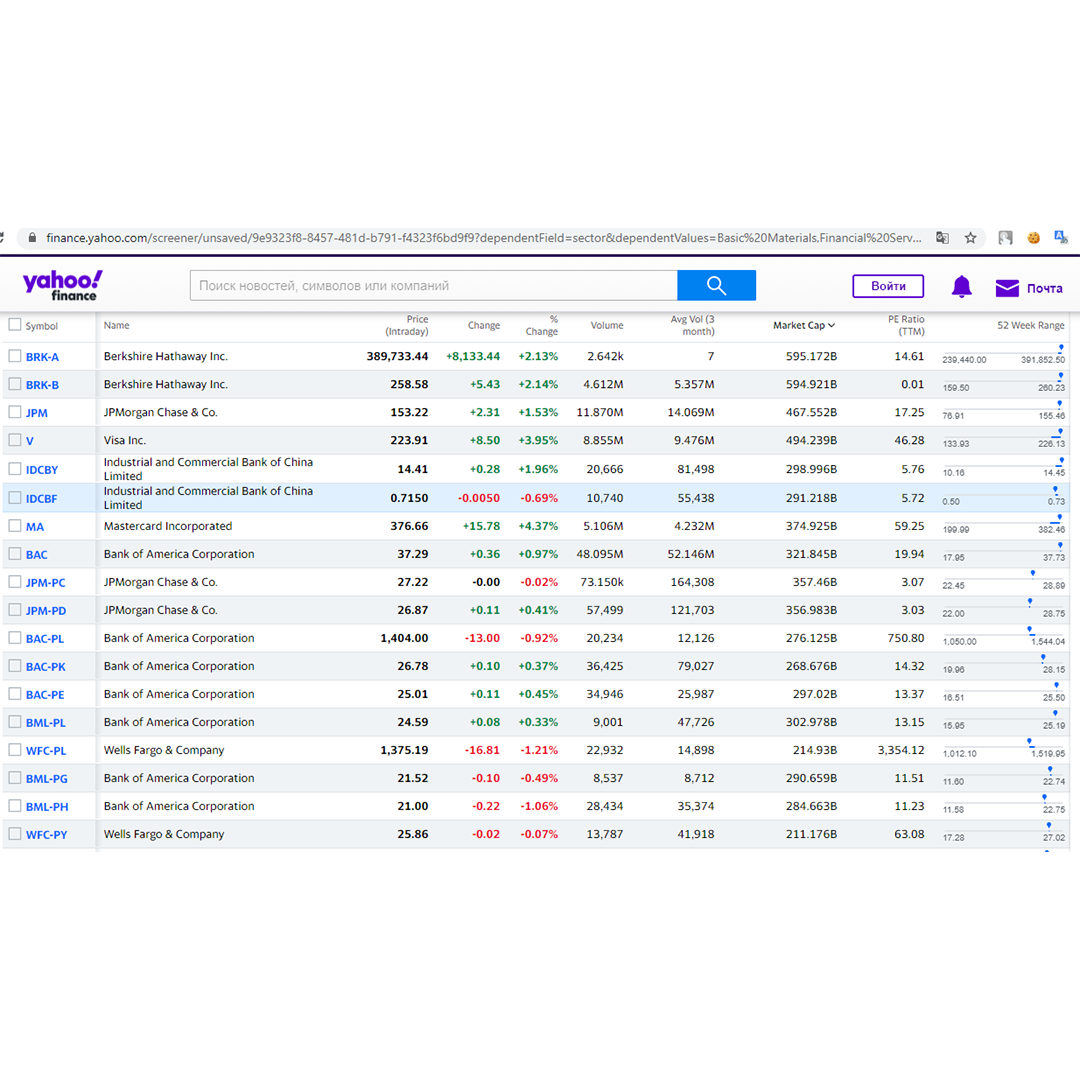Open the BML-PH ticker link
The height and width of the screenshot is (1080, 1080).
tap(47, 807)
